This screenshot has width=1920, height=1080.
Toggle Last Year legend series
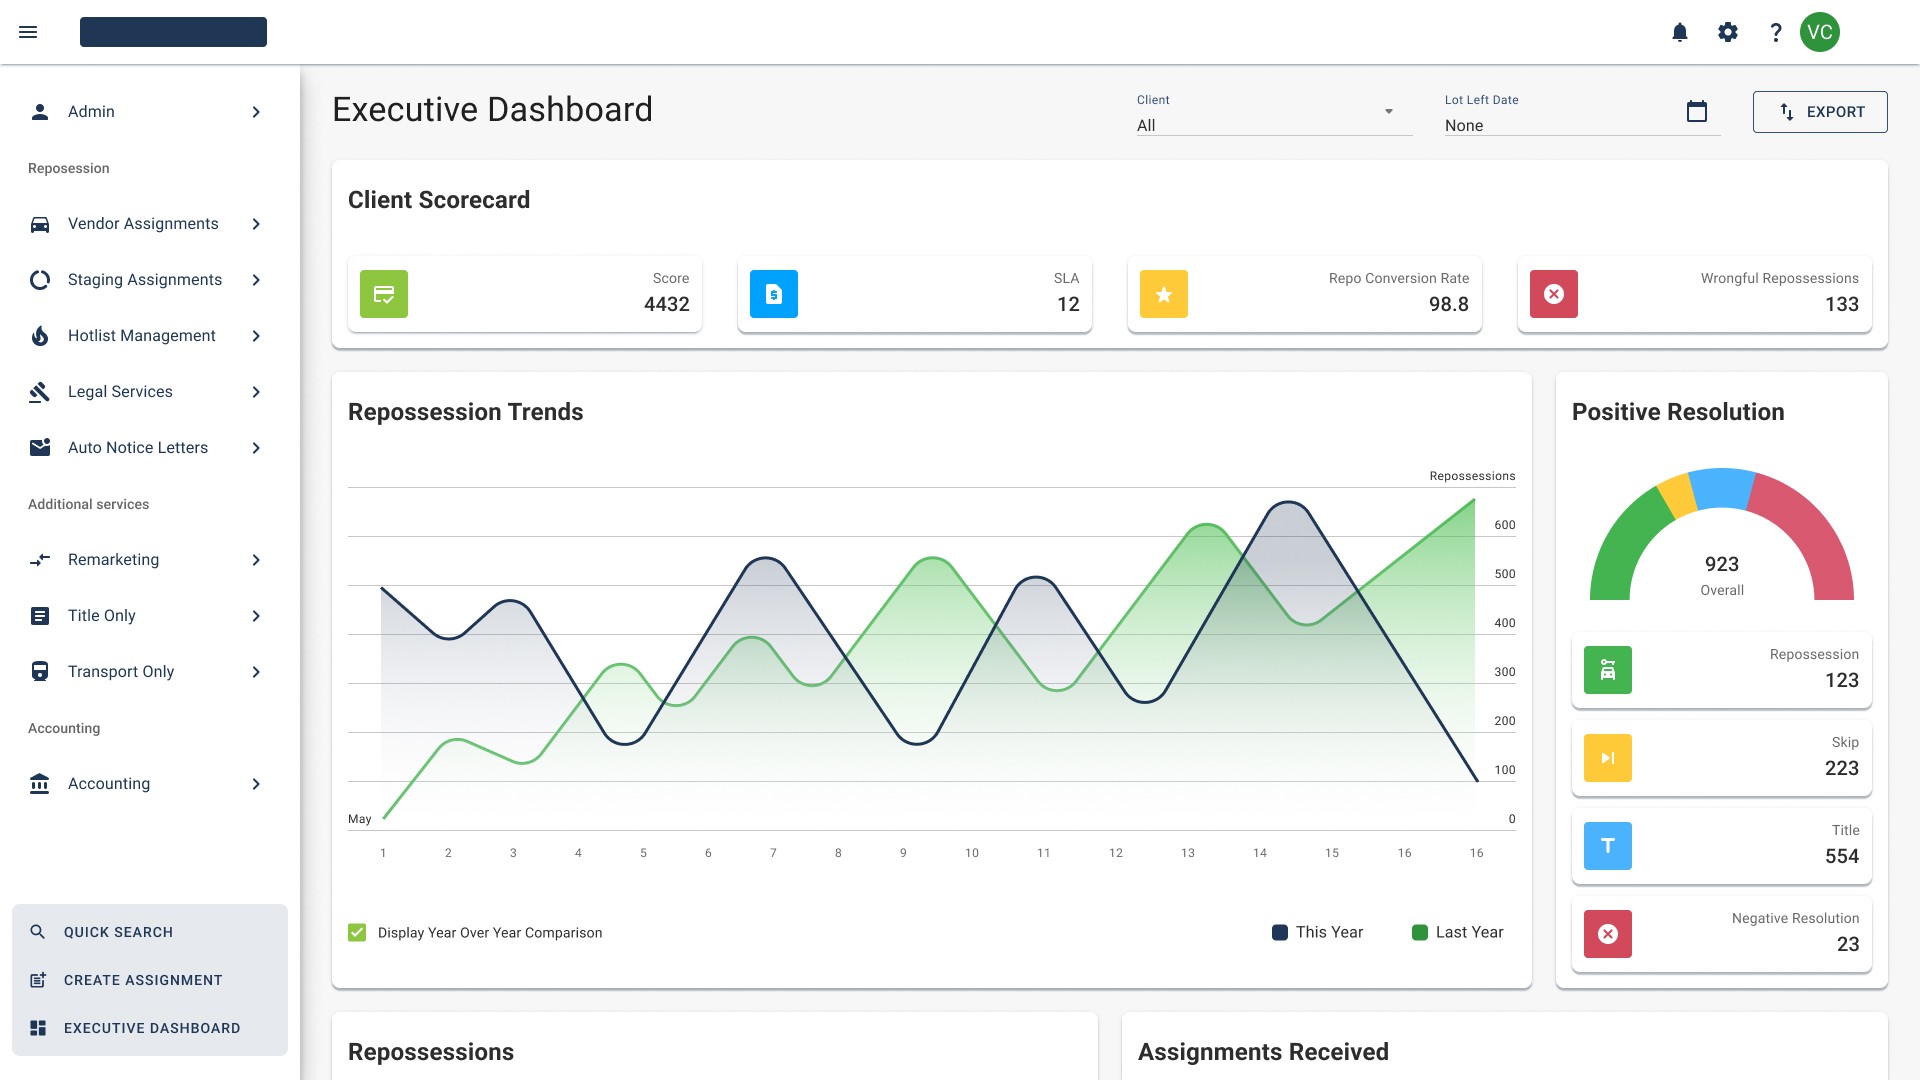[x=1457, y=932]
